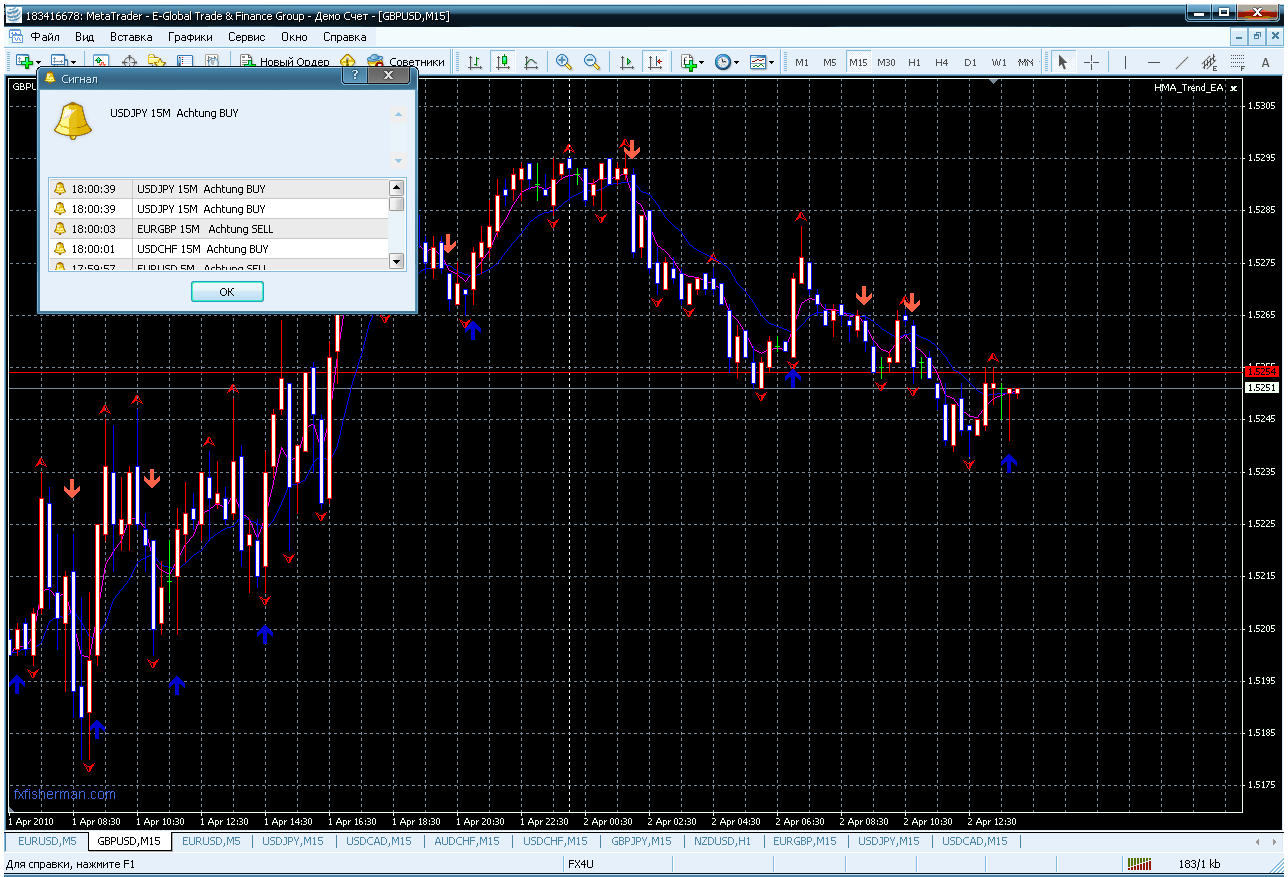Switch to GBPJPY,M15 chart tab
The width and height of the screenshot is (1288, 877).
coord(641,841)
